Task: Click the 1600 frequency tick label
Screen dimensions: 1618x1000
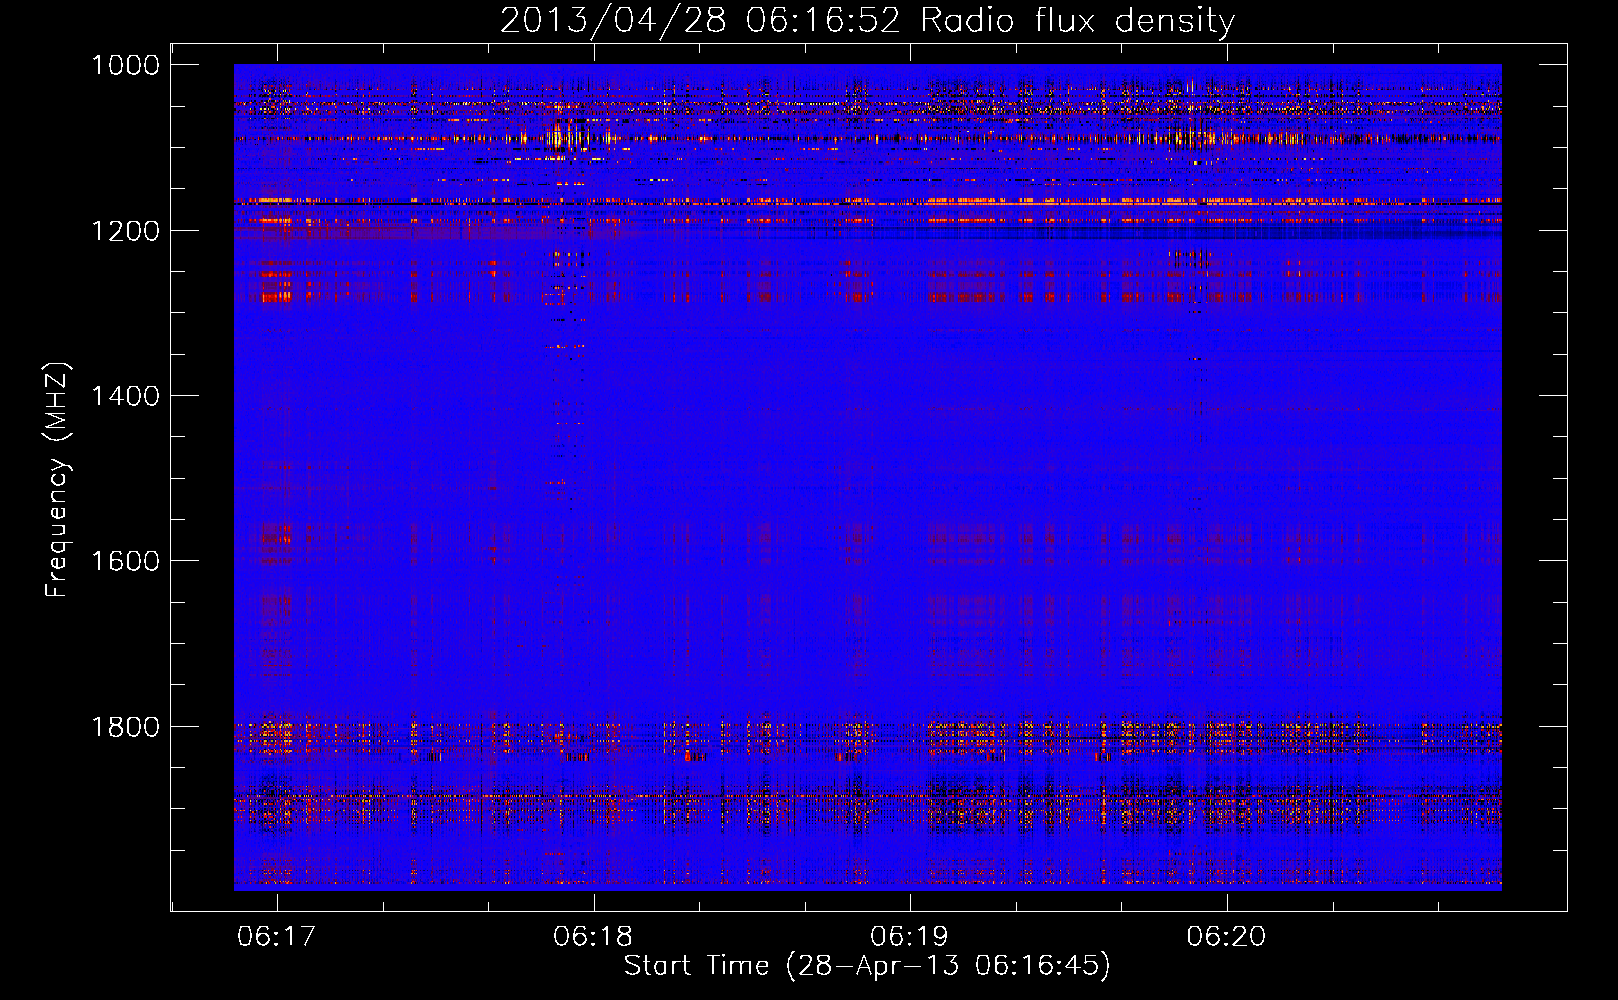Action: pyautogui.click(x=125, y=561)
